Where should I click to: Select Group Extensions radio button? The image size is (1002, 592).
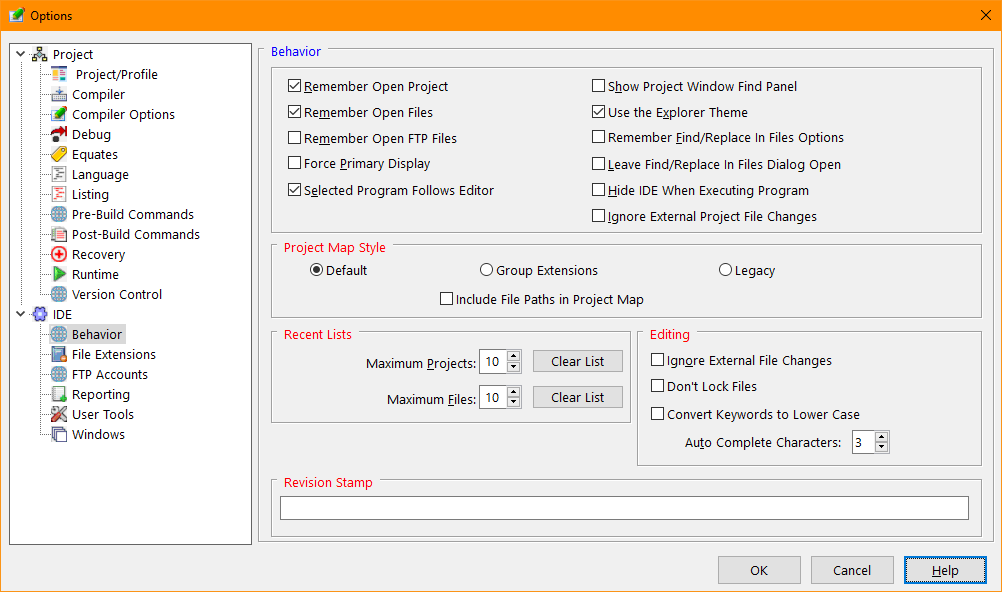pos(486,270)
